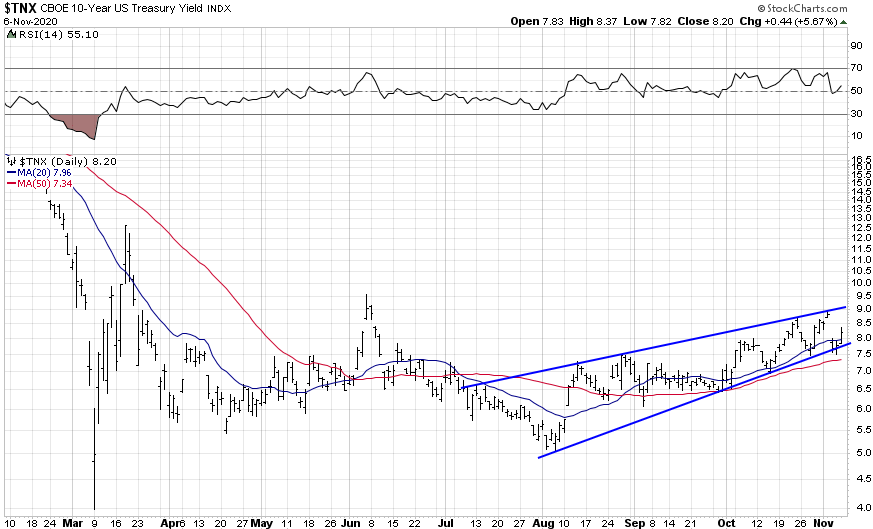
Task: Click the 90 label on the RSI axis
Action: tap(857, 46)
